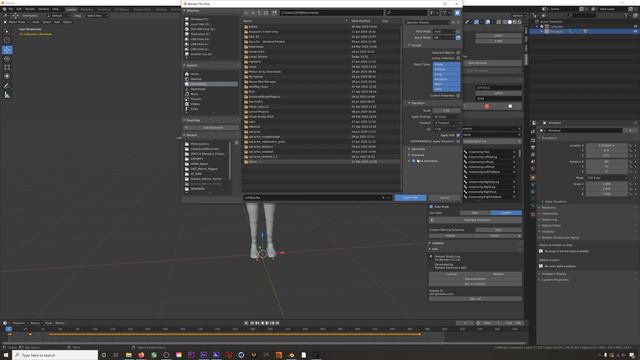
Task: Click Cancel in the file browser
Action: tap(444, 198)
